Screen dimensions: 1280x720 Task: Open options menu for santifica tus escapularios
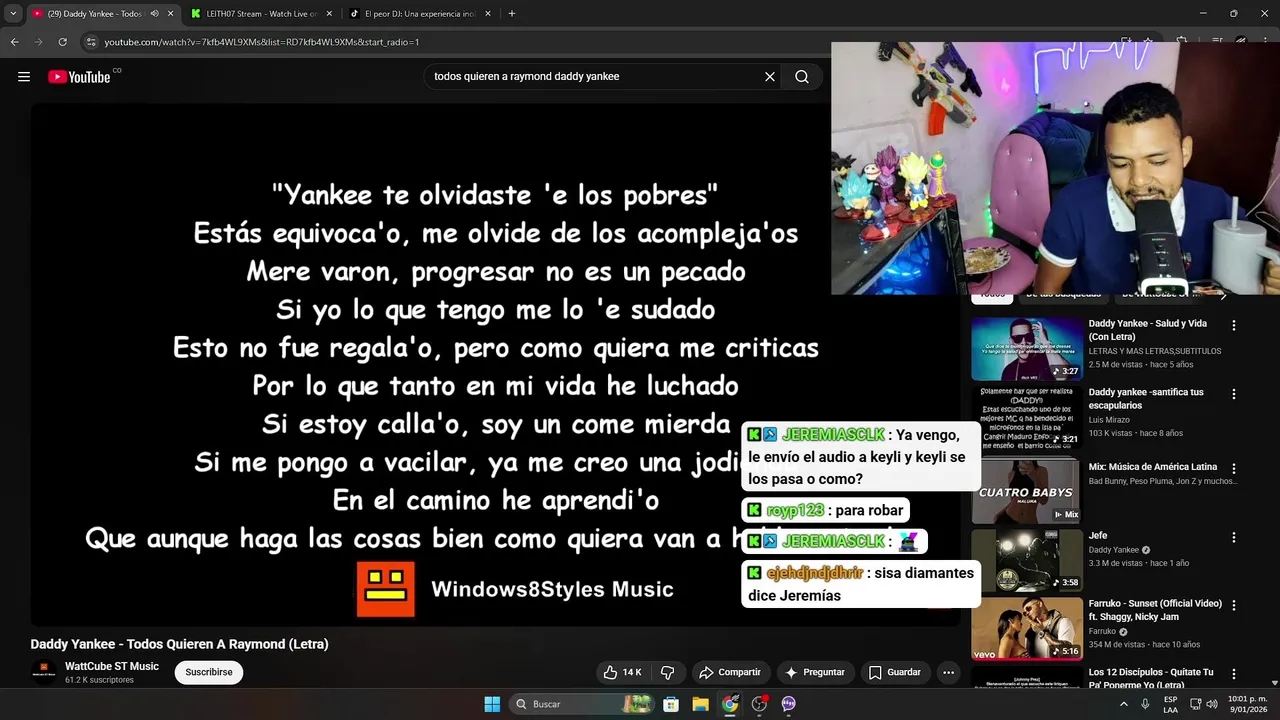(x=1234, y=394)
